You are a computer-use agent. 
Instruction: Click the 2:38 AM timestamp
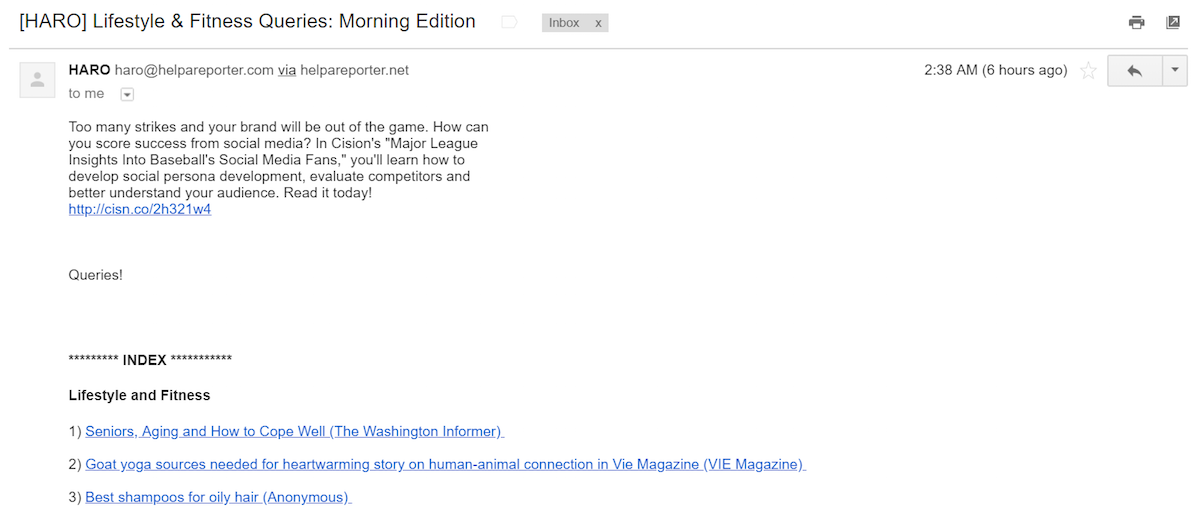(x=995, y=70)
